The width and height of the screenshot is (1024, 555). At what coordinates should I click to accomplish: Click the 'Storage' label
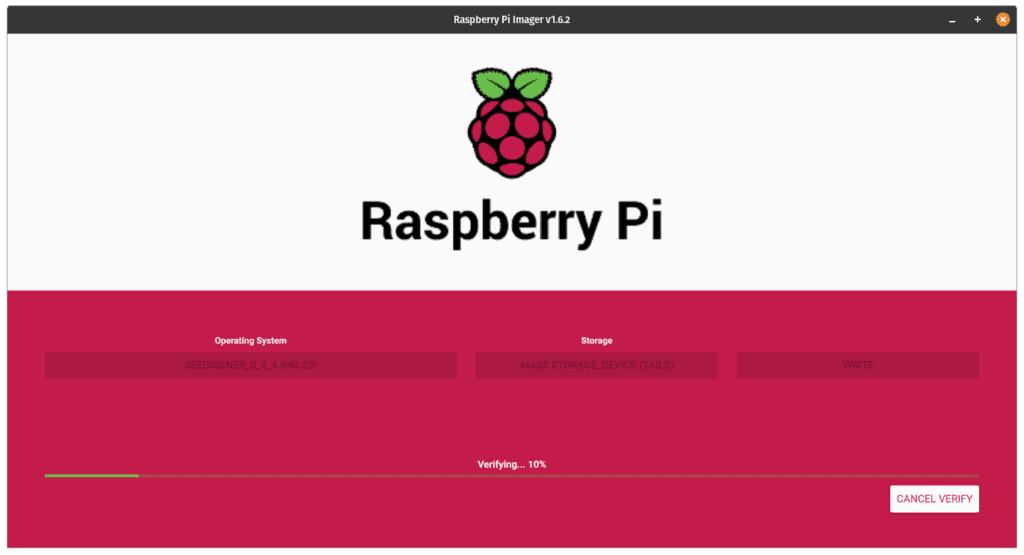coord(596,340)
